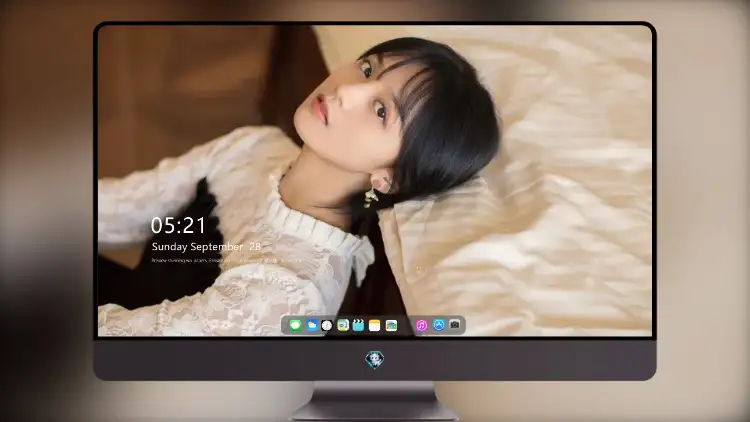Open the green-yellow chat bubble app icon
This screenshot has height=422, width=750.
[343, 325]
